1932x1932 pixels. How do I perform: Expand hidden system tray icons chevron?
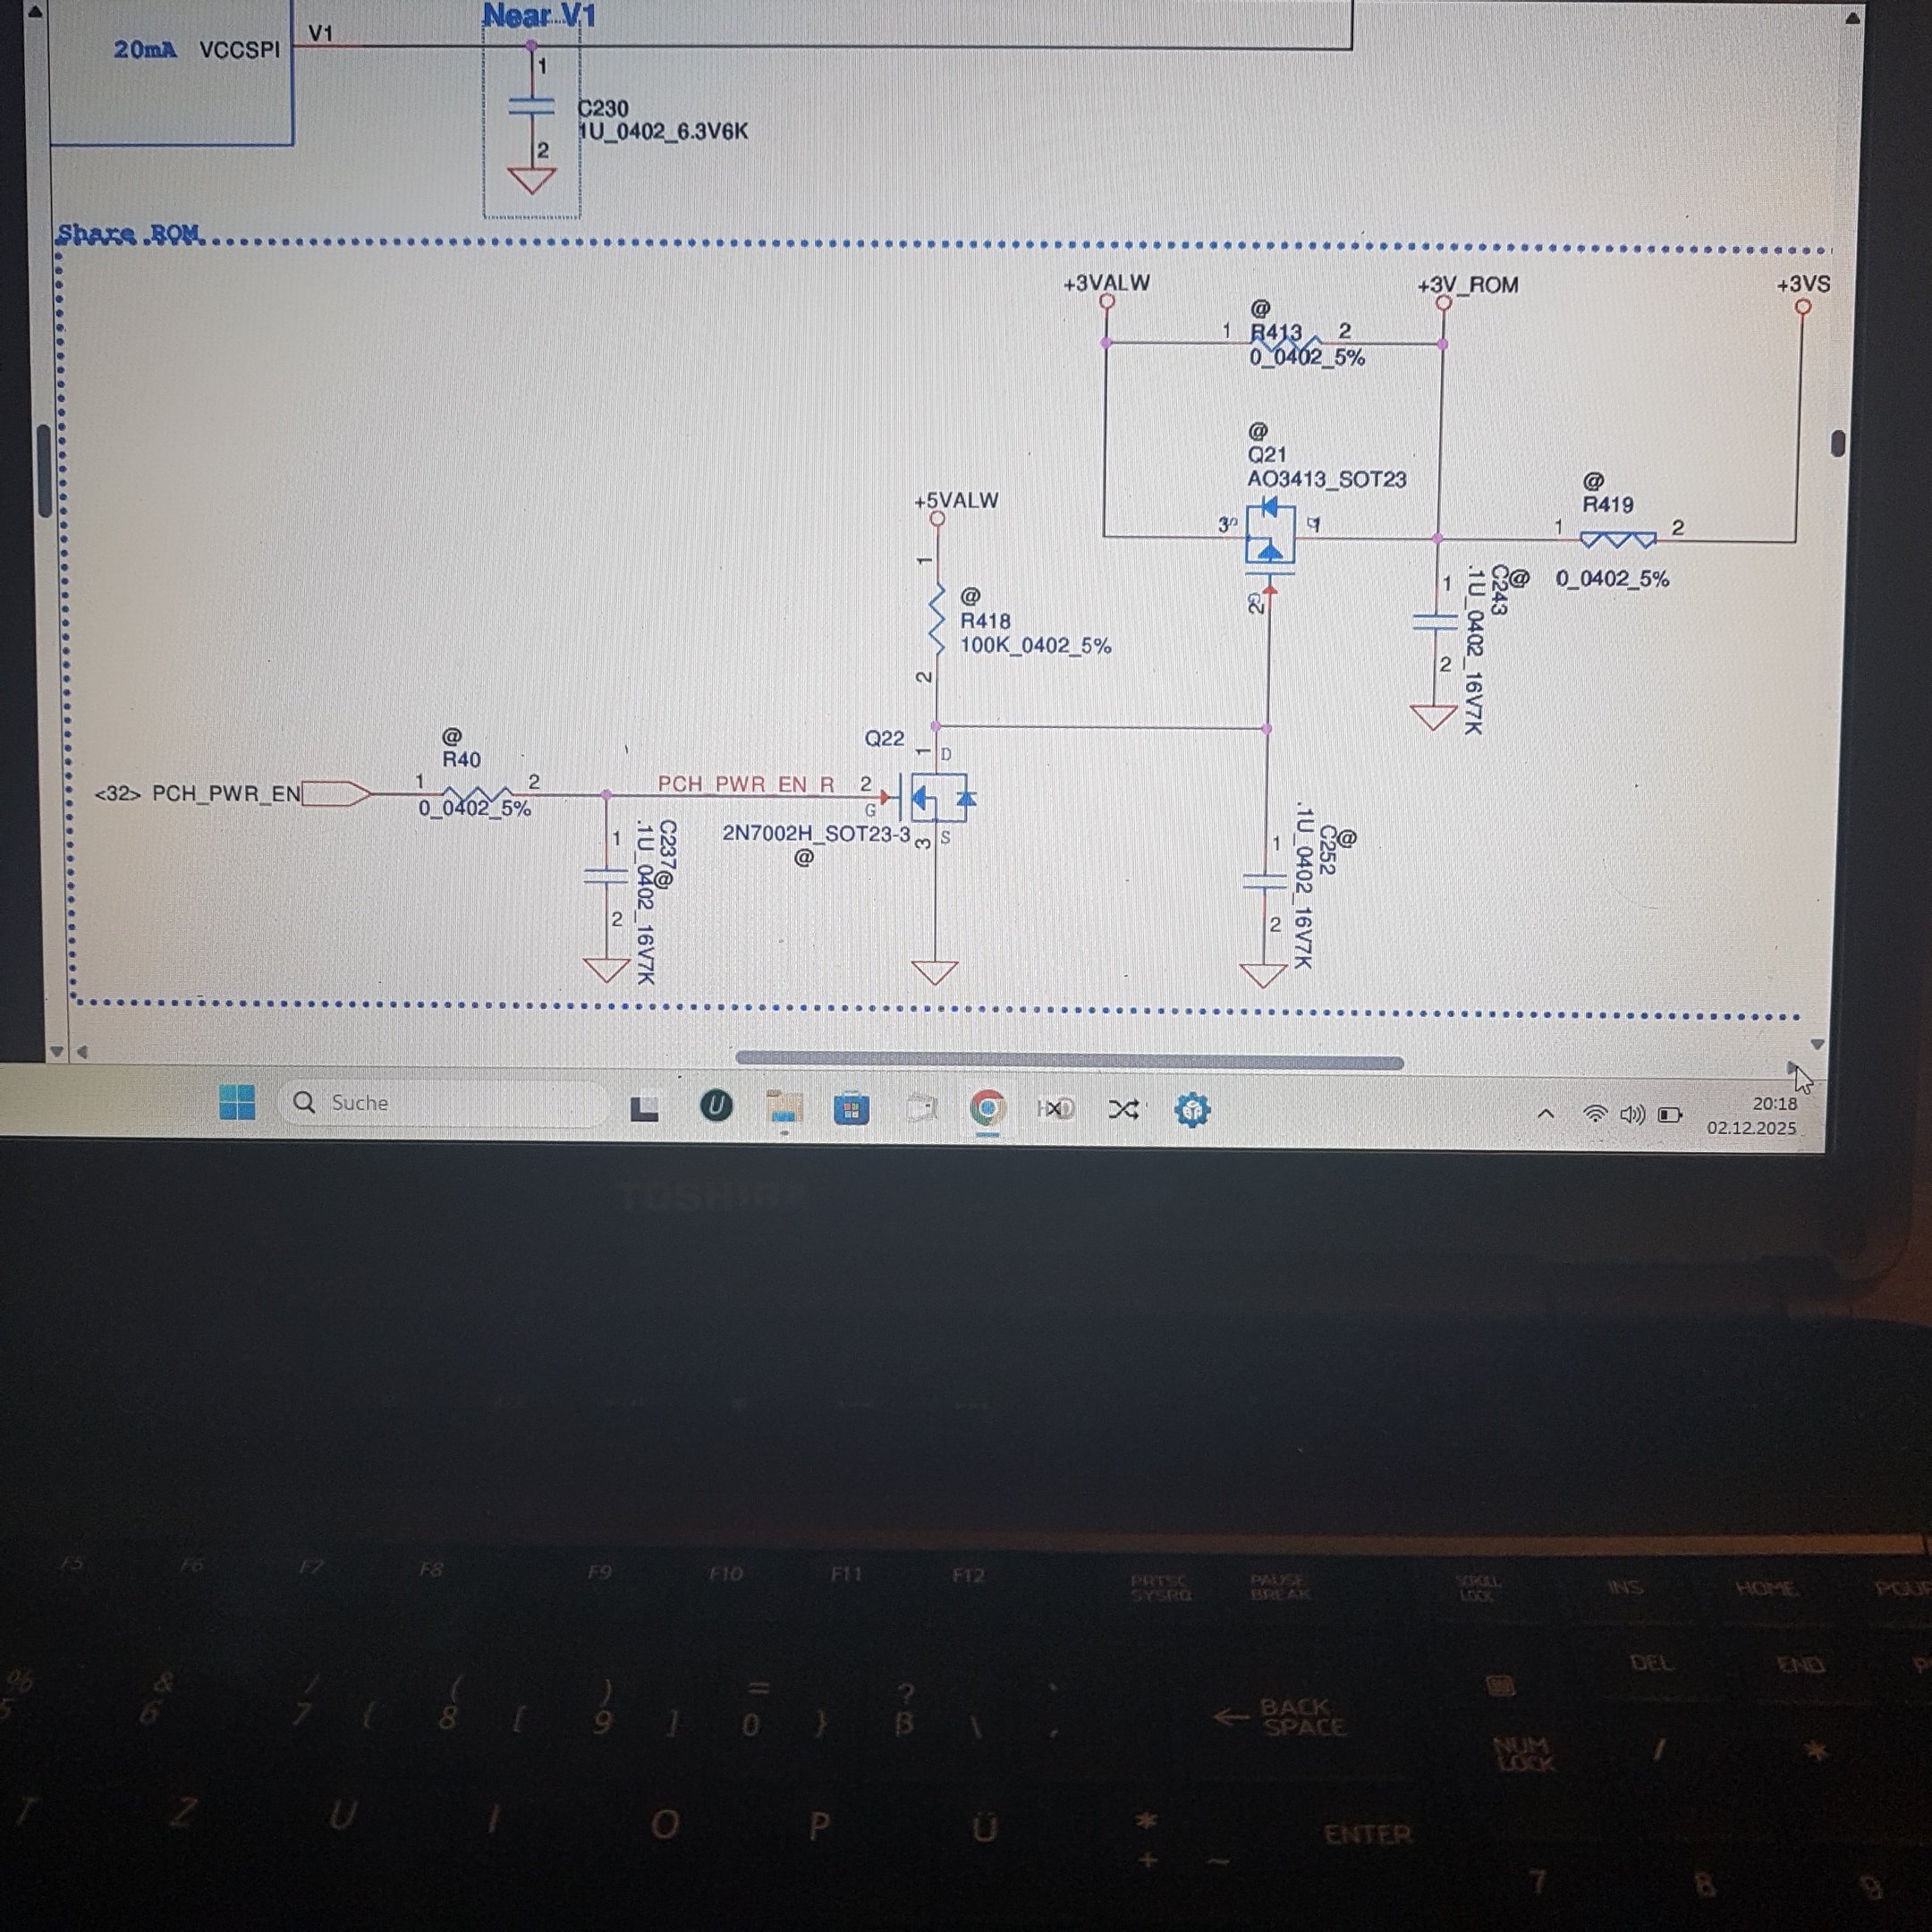point(1545,1113)
